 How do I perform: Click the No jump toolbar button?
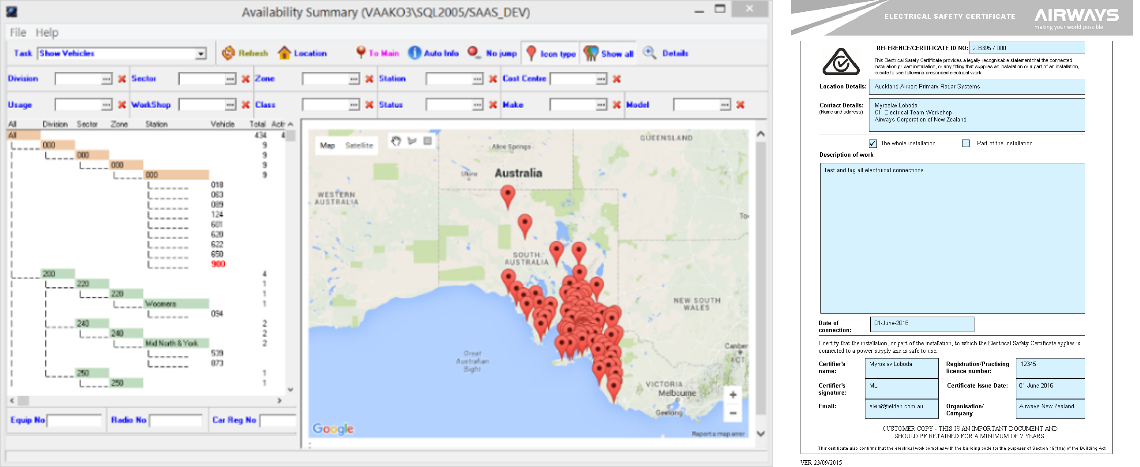(491, 53)
